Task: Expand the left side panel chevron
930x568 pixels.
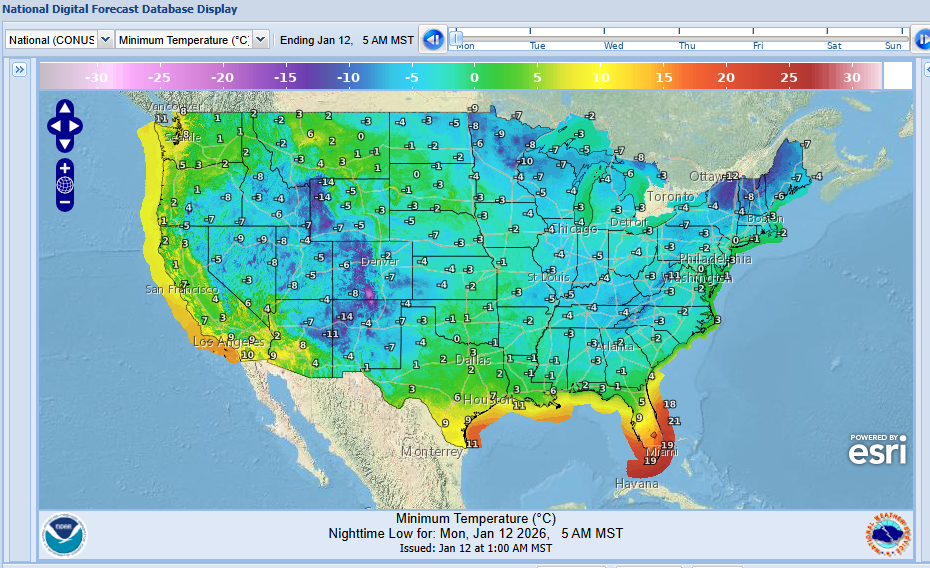Action: point(20,69)
